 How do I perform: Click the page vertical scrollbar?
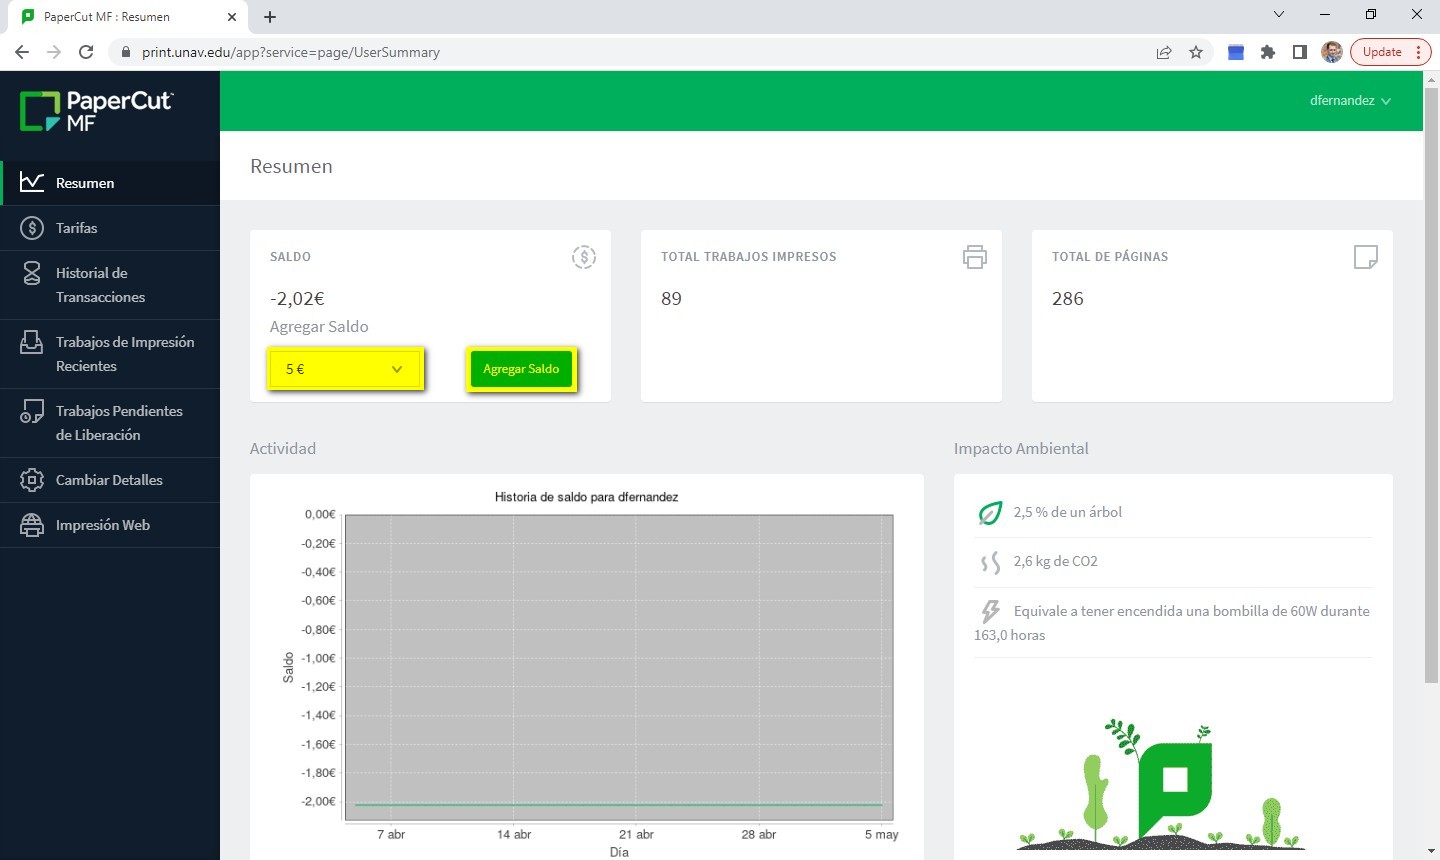click(1431, 400)
